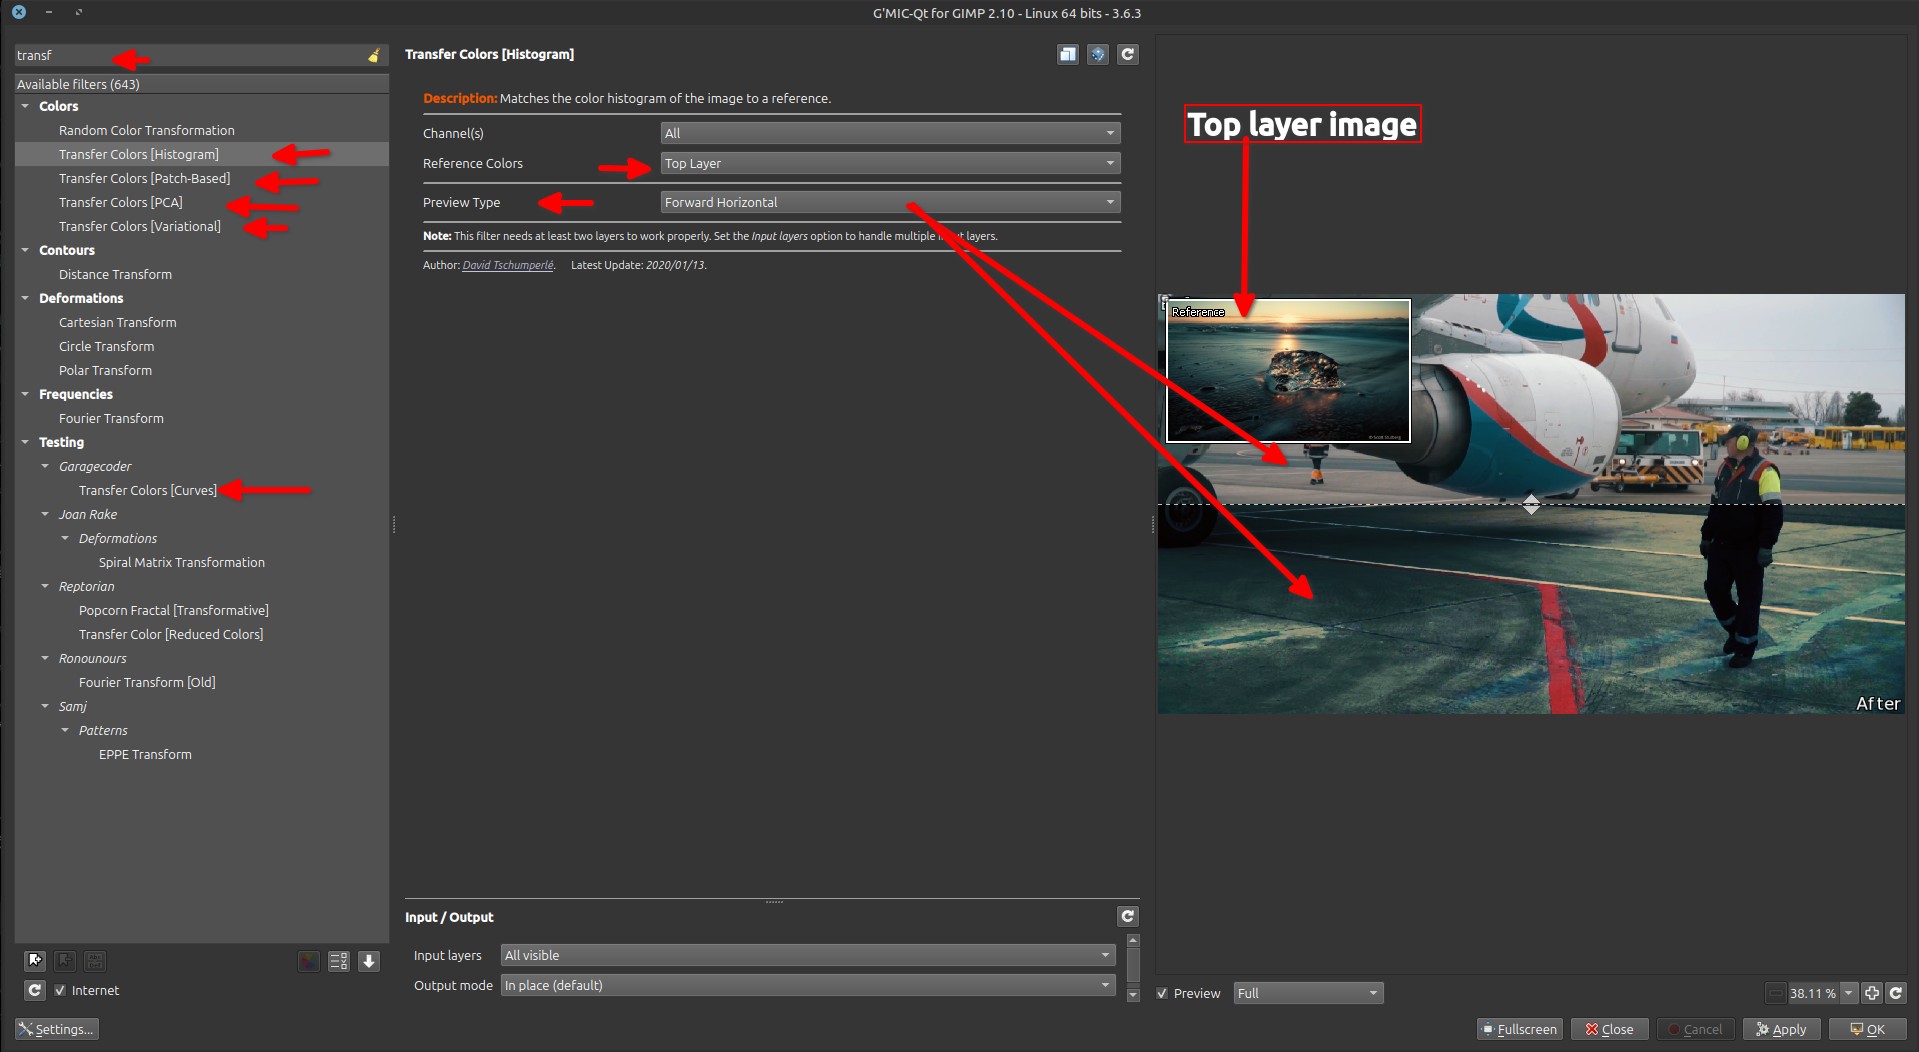This screenshot has height=1052, width=1919.
Task: Click the selection mode checklist icon
Action: [x=339, y=961]
